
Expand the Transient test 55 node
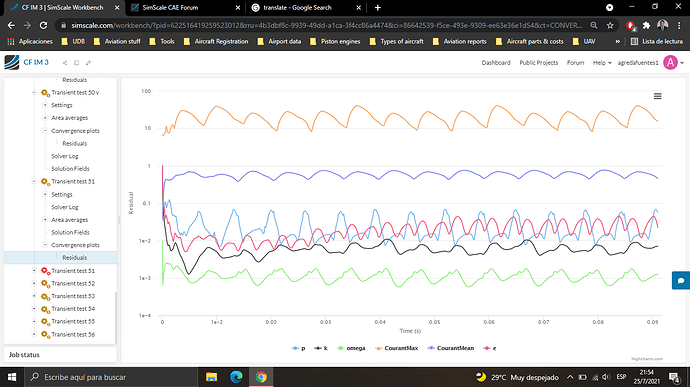coord(34,321)
